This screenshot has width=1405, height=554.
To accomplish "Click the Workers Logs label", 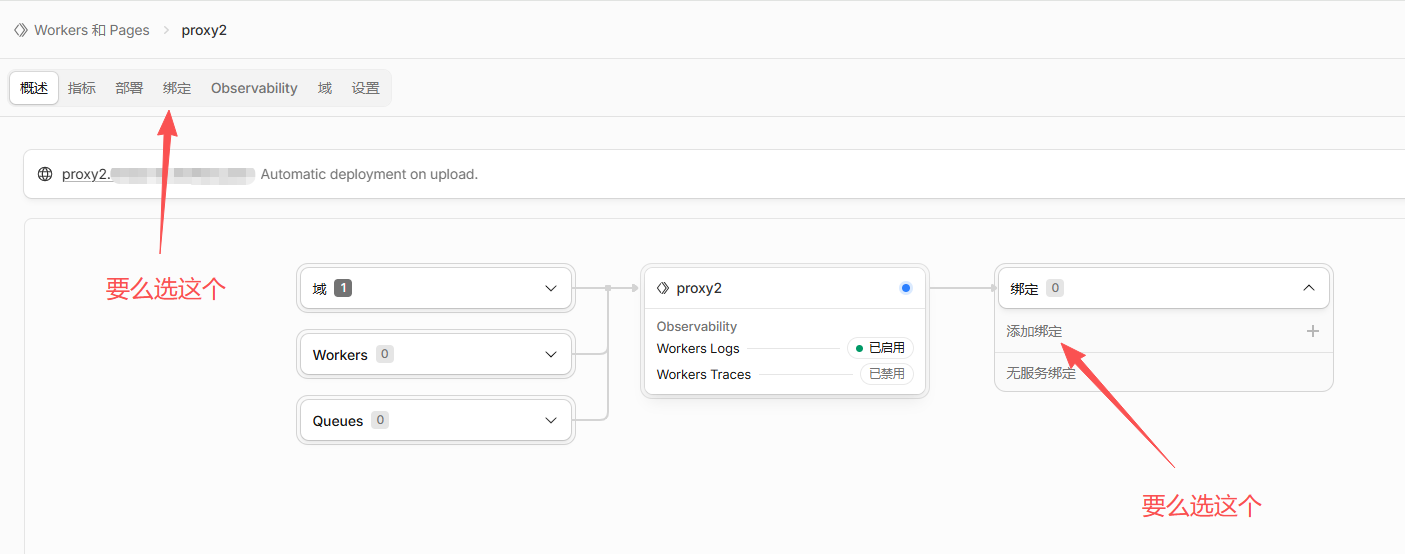I will coord(698,348).
